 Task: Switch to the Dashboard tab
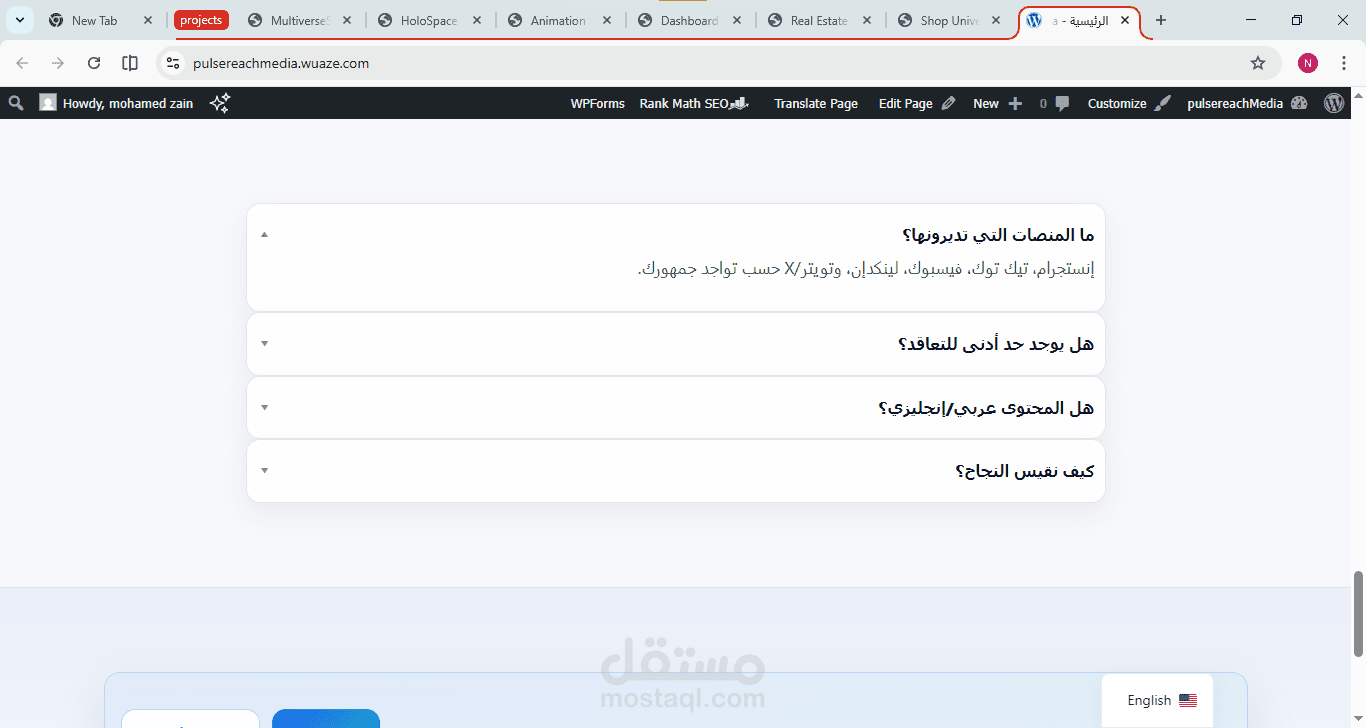pyautogui.click(x=690, y=20)
